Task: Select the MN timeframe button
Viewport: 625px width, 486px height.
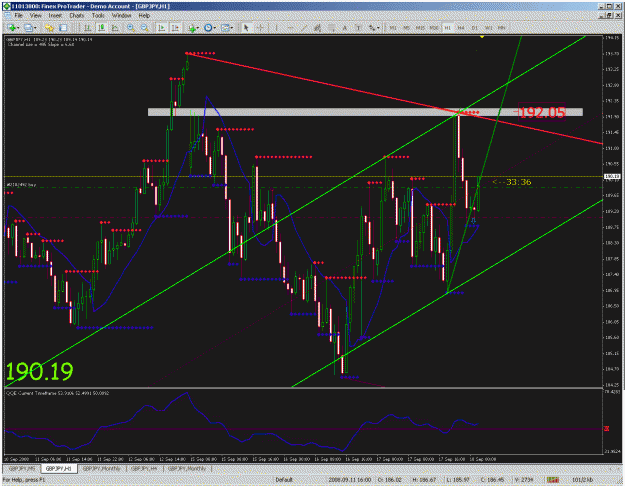Action: point(501,28)
